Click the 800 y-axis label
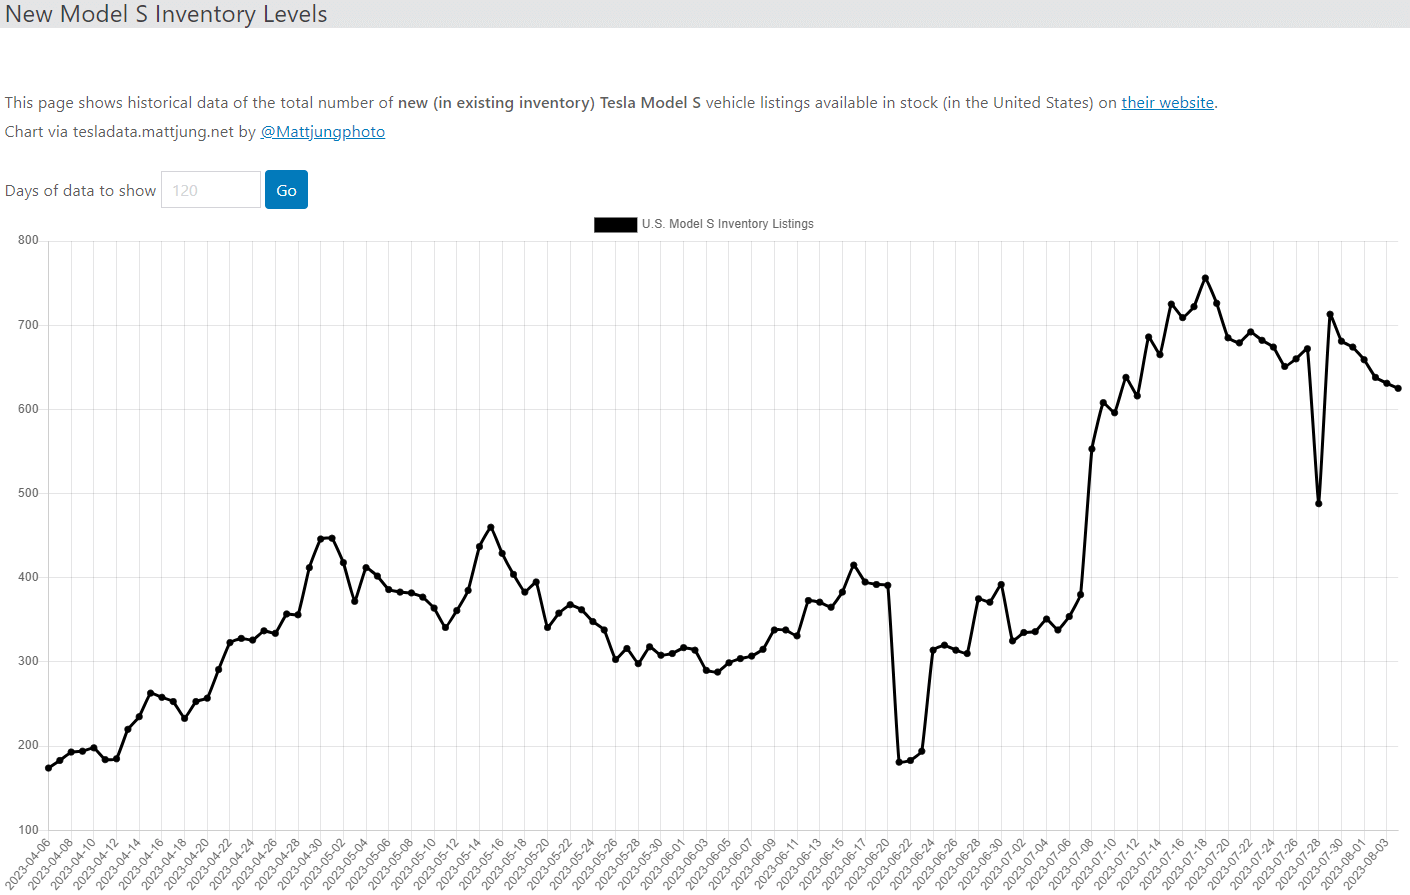Viewport: 1410px width, 895px height. pyautogui.click(x=28, y=240)
